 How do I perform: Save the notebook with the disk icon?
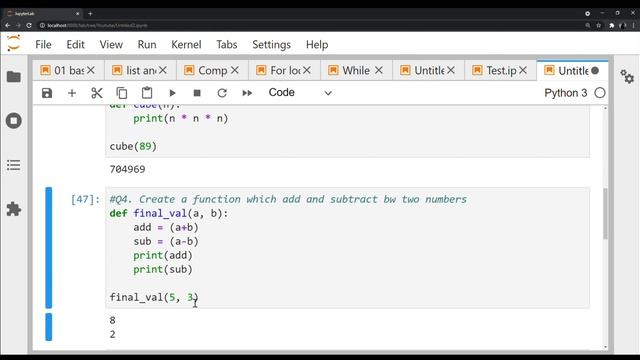pyautogui.click(x=47, y=93)
